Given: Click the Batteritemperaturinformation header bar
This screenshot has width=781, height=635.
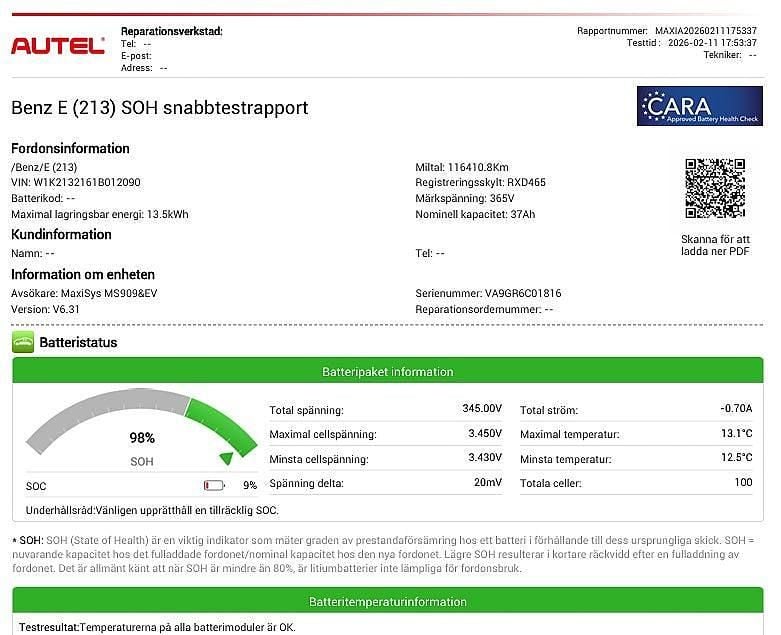Looking at the screenshot, I should click(388, 602).
